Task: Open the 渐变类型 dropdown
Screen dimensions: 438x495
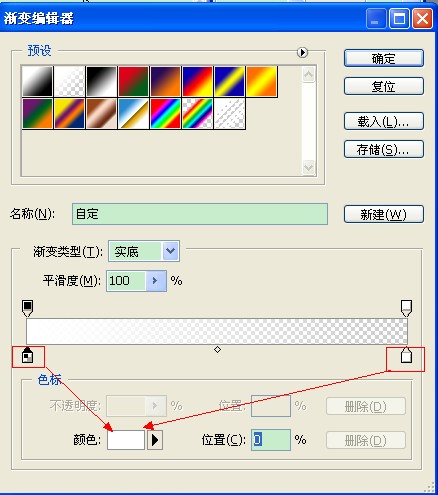Action: pos(144,251)
